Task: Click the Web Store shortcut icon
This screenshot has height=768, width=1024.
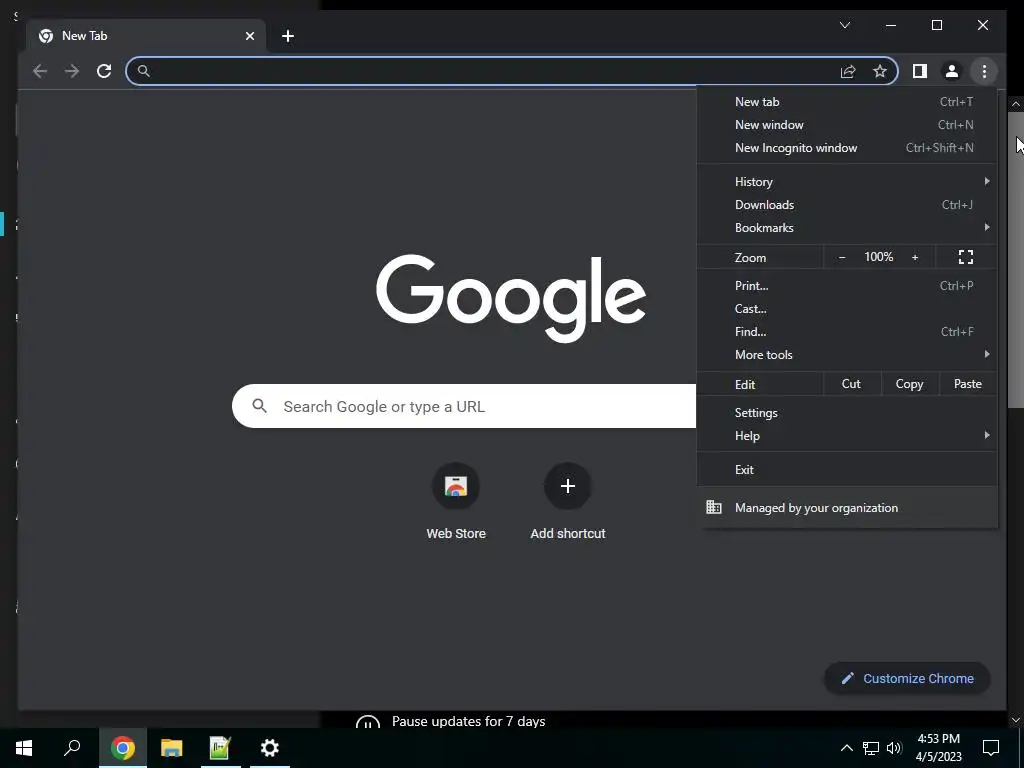Action: (x=456, y=486)
